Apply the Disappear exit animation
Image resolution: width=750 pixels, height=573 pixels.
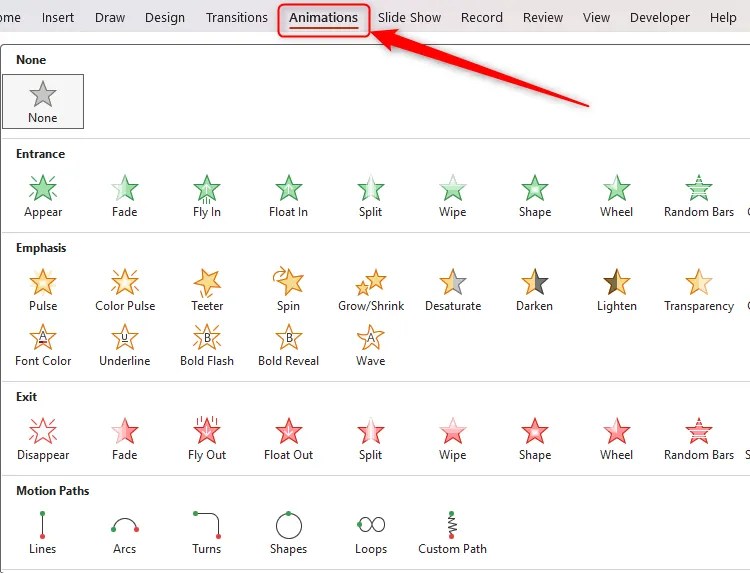(x=43, y=440)
